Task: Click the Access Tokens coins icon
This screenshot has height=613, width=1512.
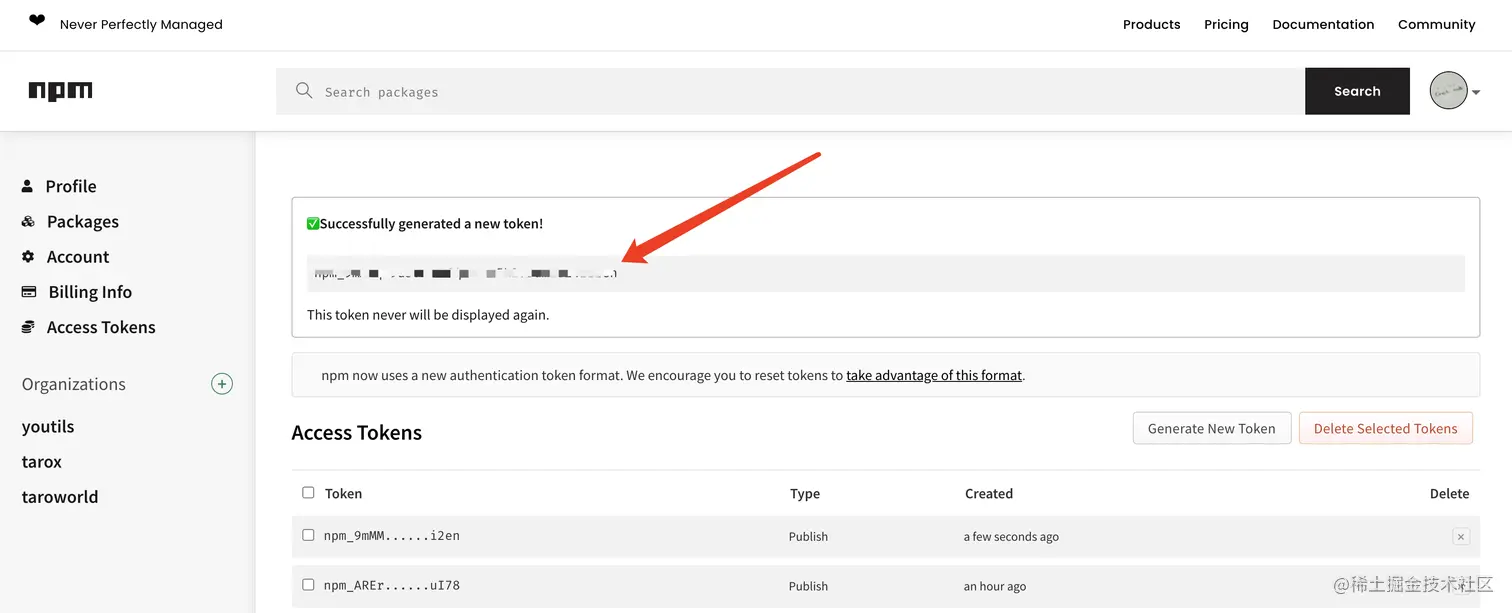Action: [28, 327]
